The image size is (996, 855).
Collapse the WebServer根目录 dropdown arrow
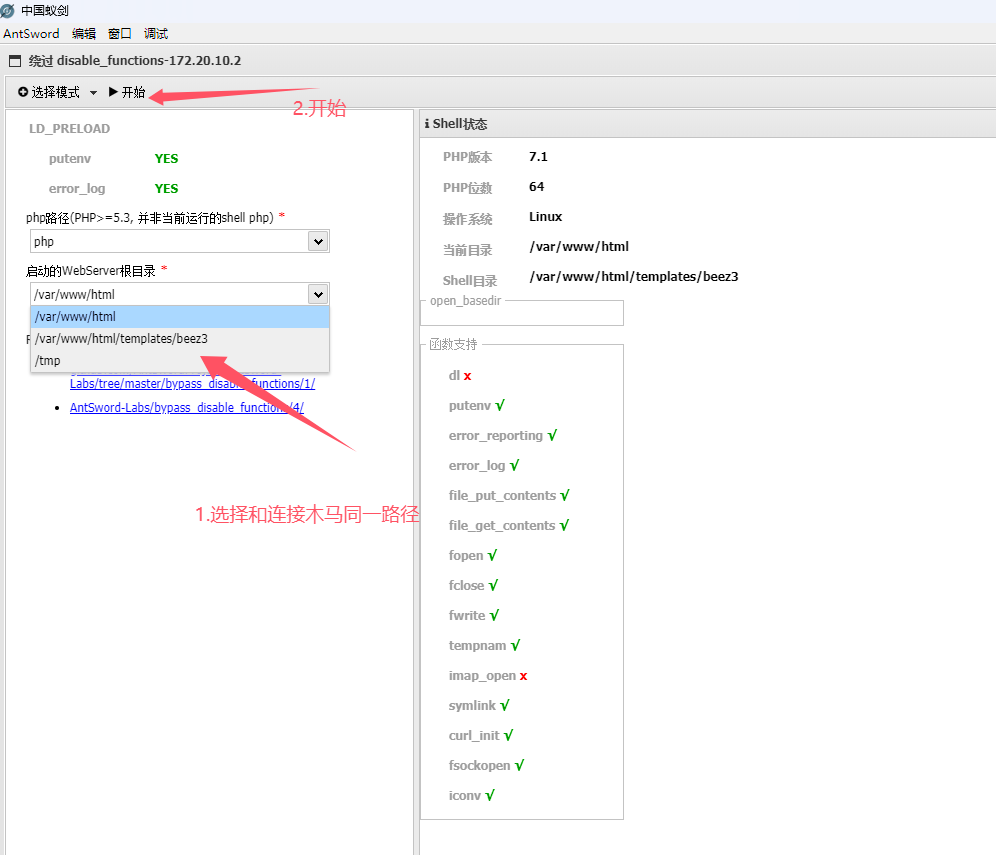[x=318, y=294]
